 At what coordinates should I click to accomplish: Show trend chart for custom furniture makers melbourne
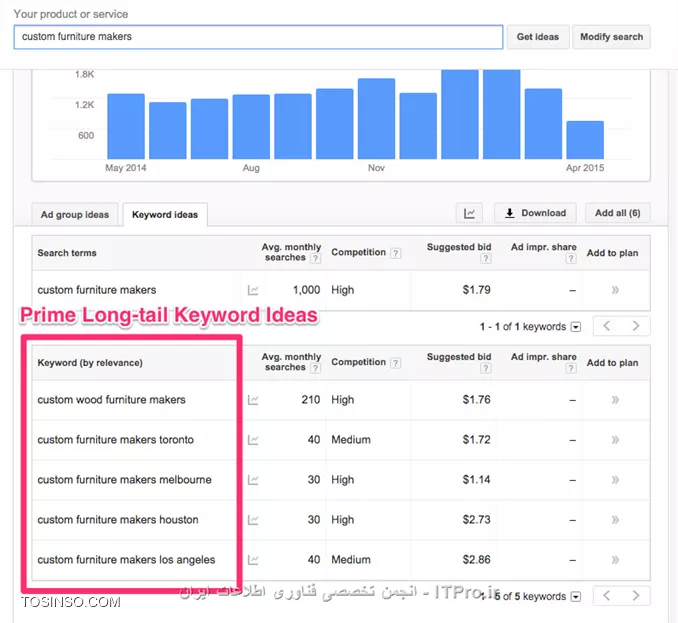pyautogui.click(x=253, y=480)
